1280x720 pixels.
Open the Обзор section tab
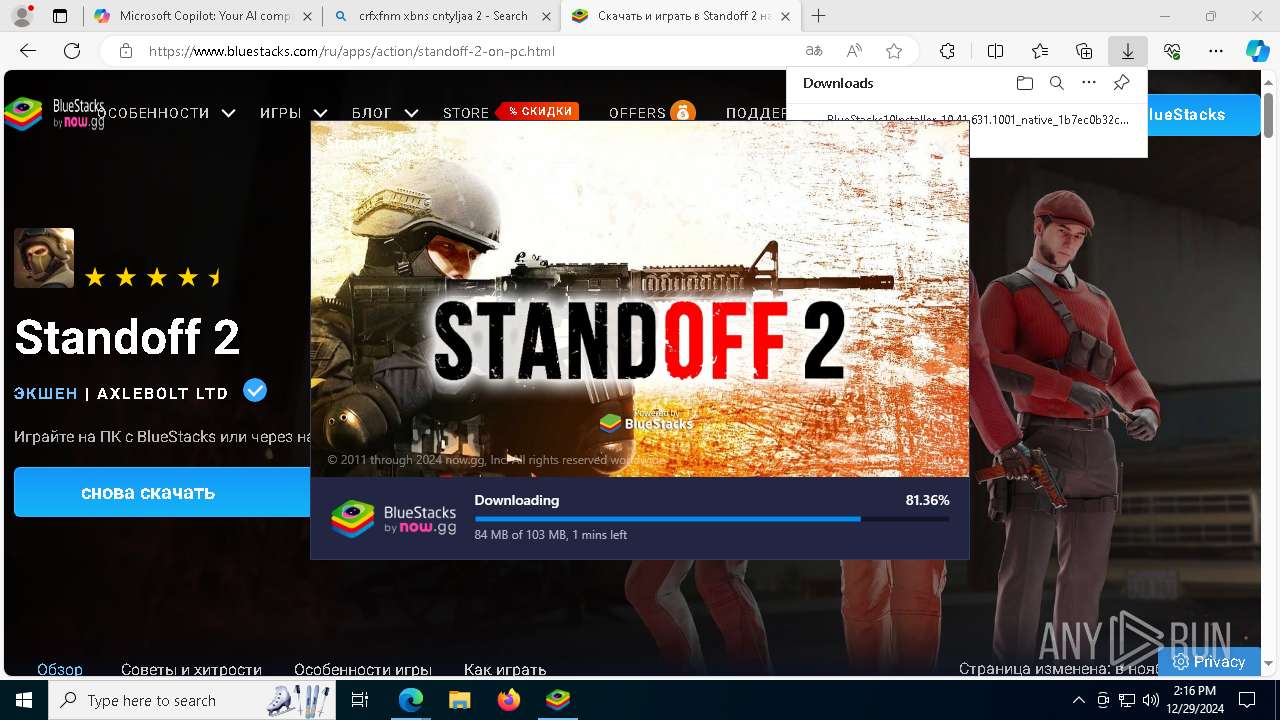point(60,669)
